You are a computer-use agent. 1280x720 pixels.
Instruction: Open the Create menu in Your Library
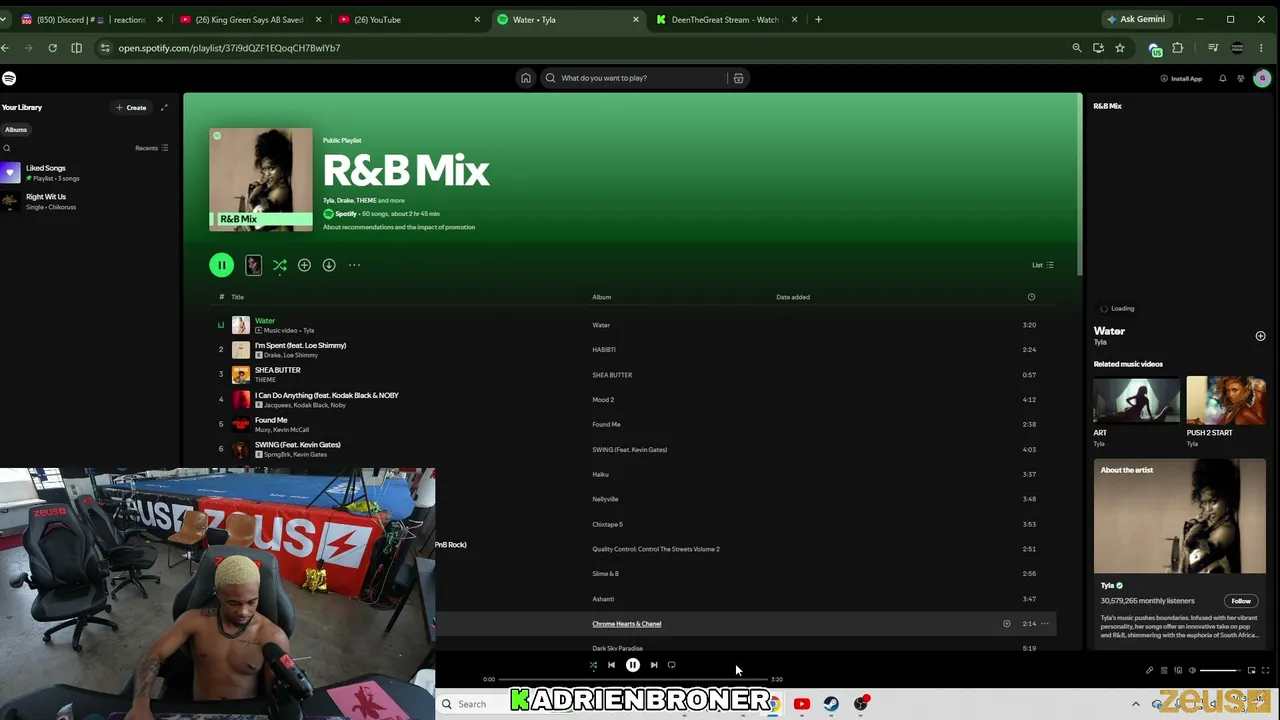pyautogui.click(x=131, y=107)
